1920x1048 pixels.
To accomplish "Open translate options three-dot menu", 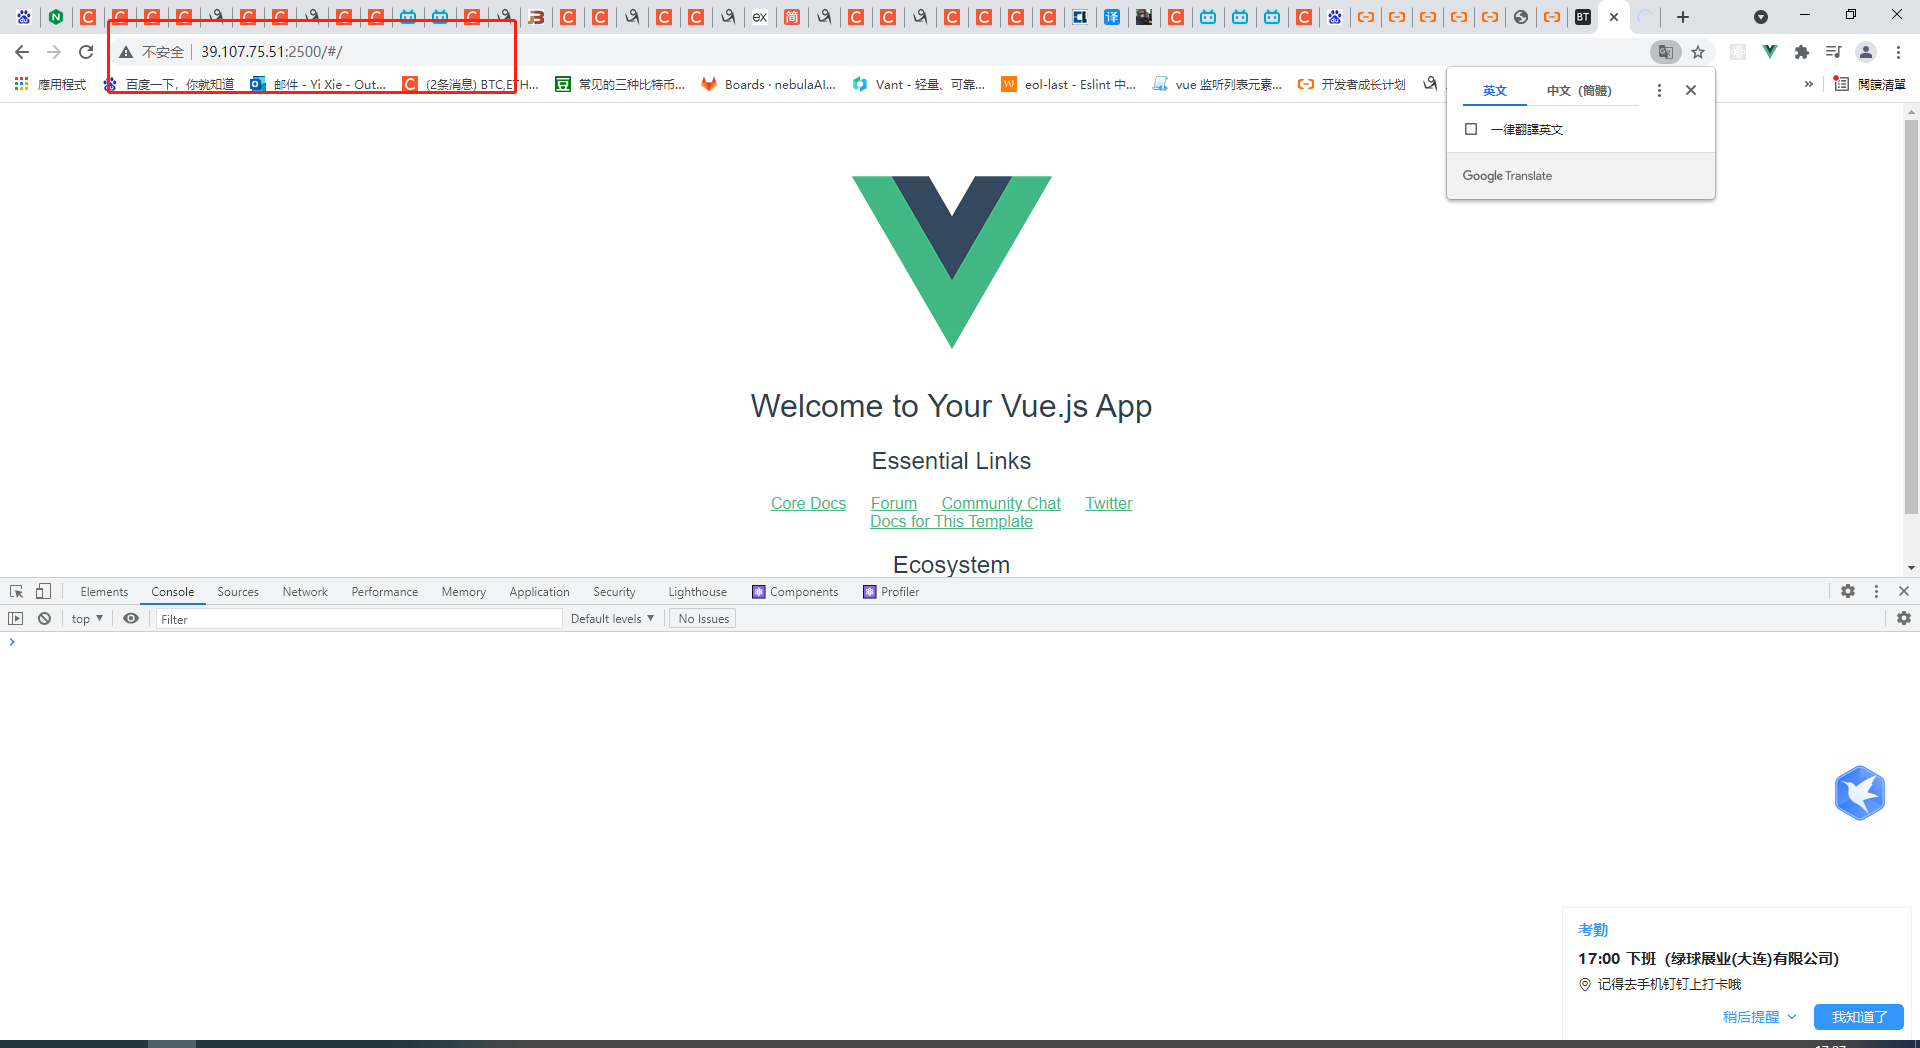I will (1659, 90).
